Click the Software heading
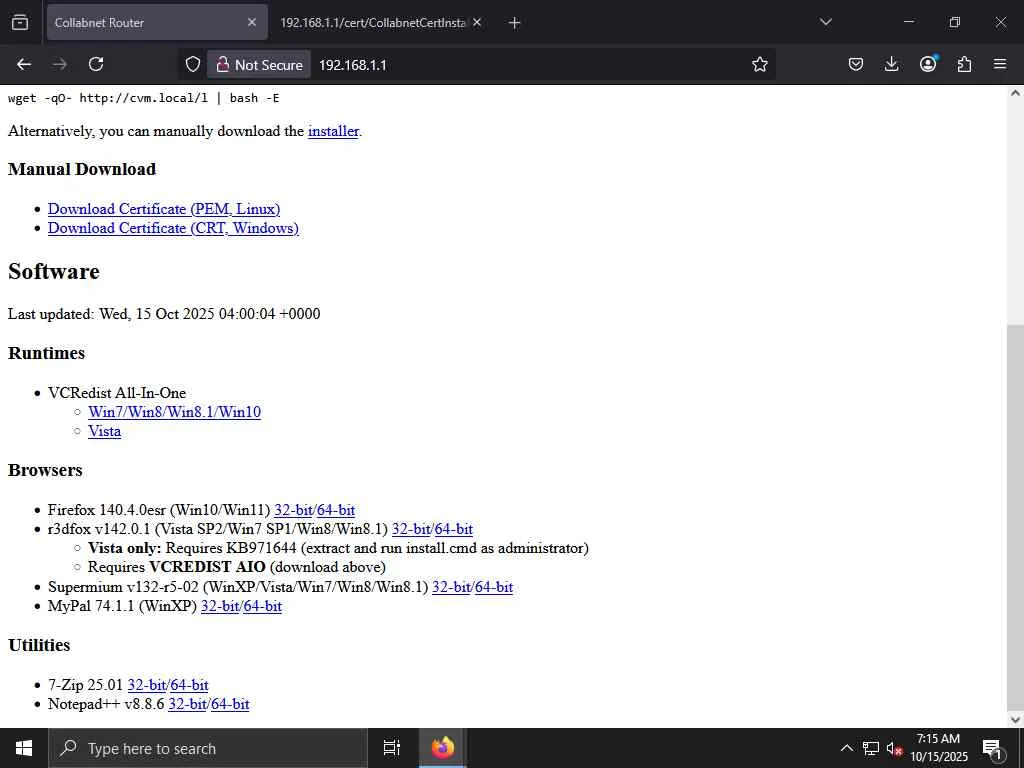Image resolution: width=1024 pixels, height=768 pixels. coord(54,272)
